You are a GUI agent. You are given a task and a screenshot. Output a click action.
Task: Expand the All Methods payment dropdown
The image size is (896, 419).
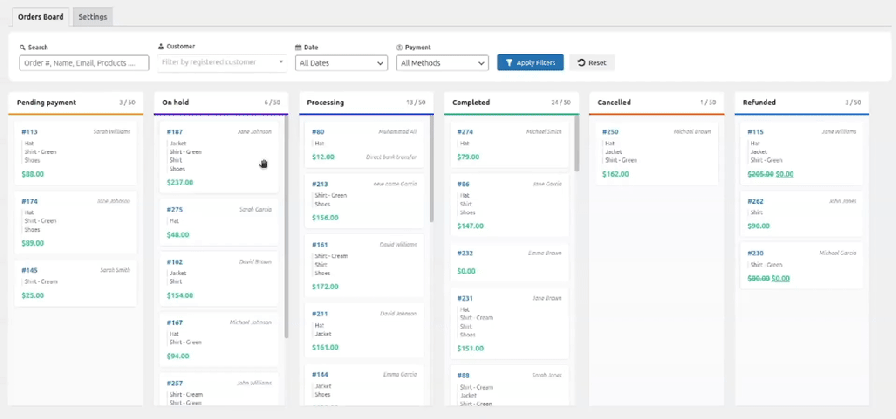[x=442, y=63]
